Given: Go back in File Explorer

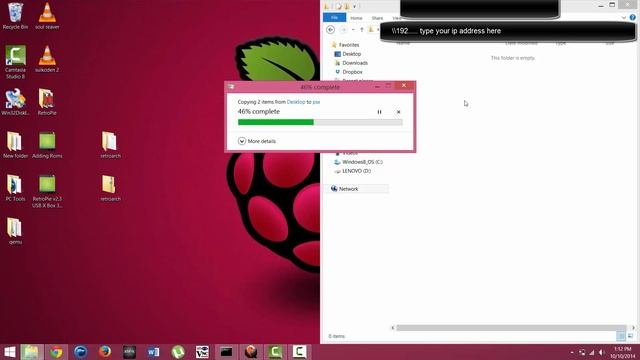Looking at the screenshot, I should click(x=331, y=29).
